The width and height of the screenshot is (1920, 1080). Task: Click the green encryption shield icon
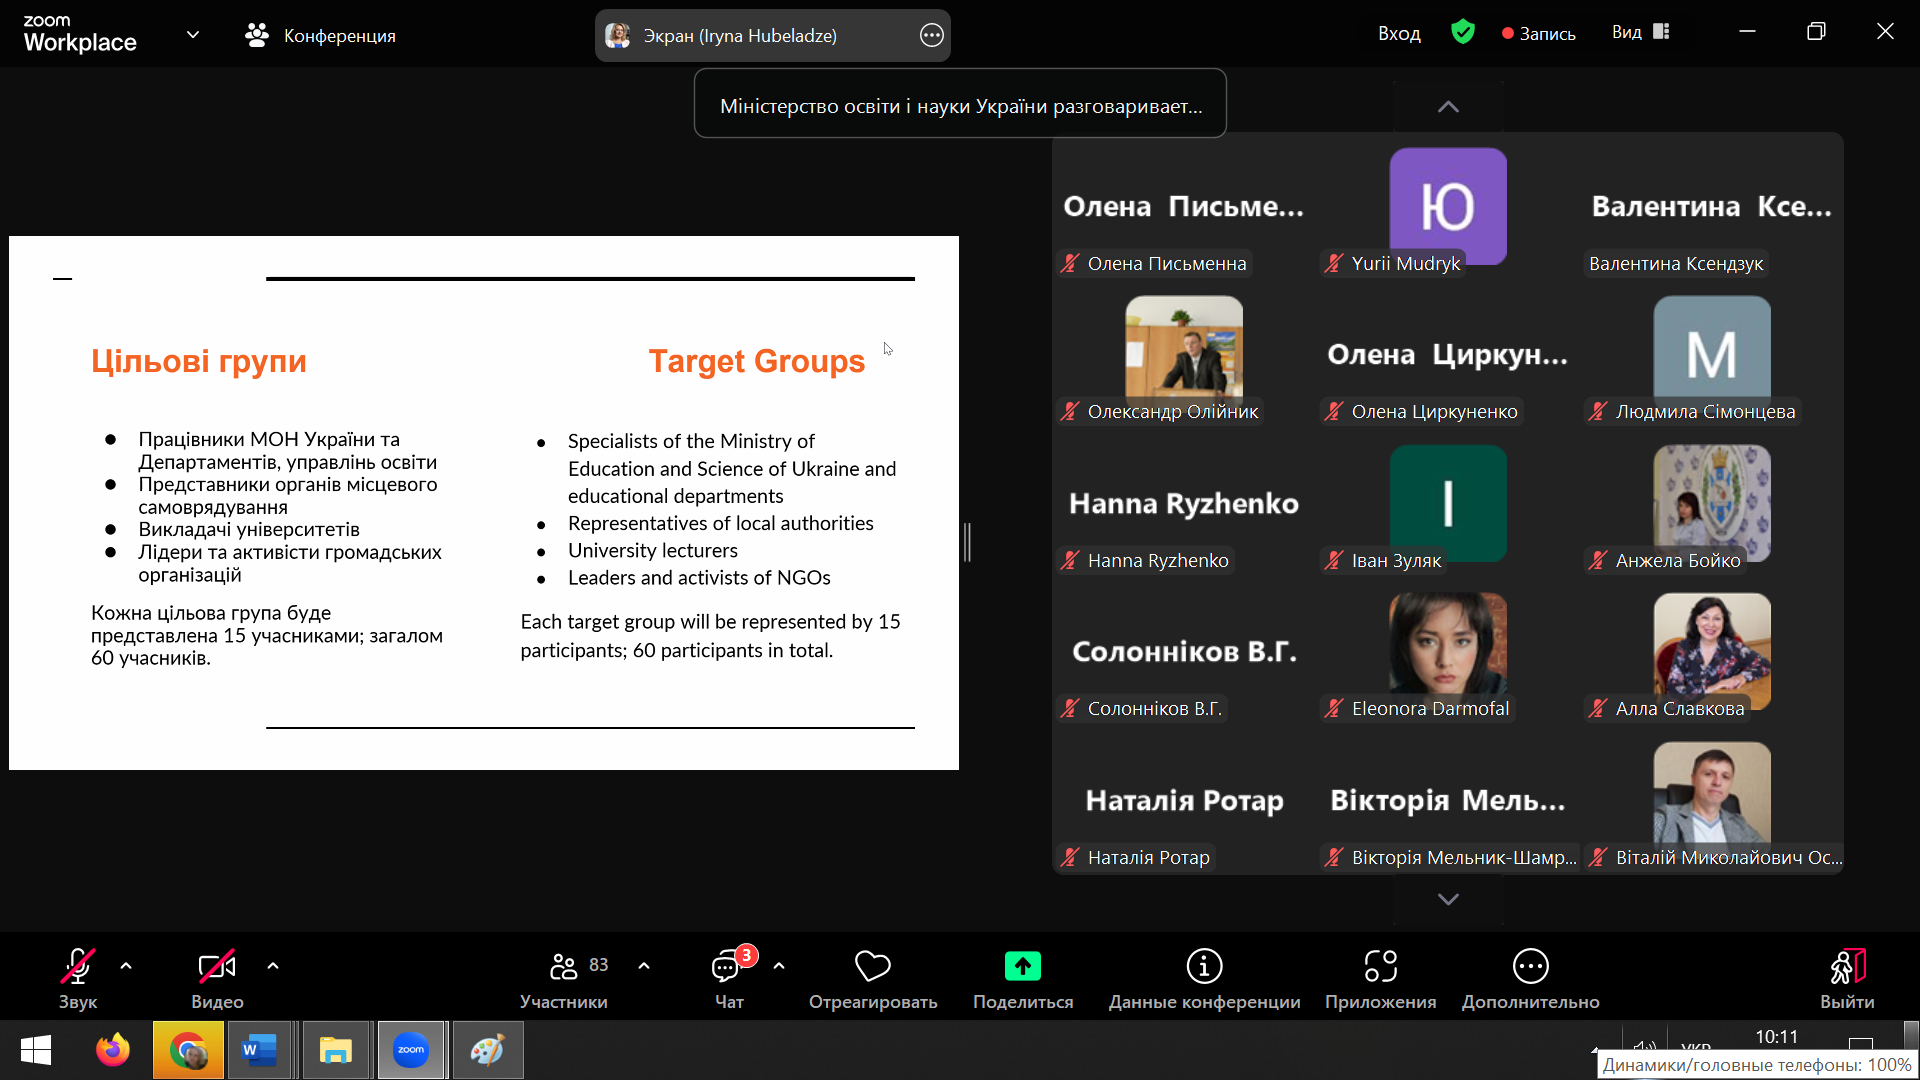[x=1462, y=33]
